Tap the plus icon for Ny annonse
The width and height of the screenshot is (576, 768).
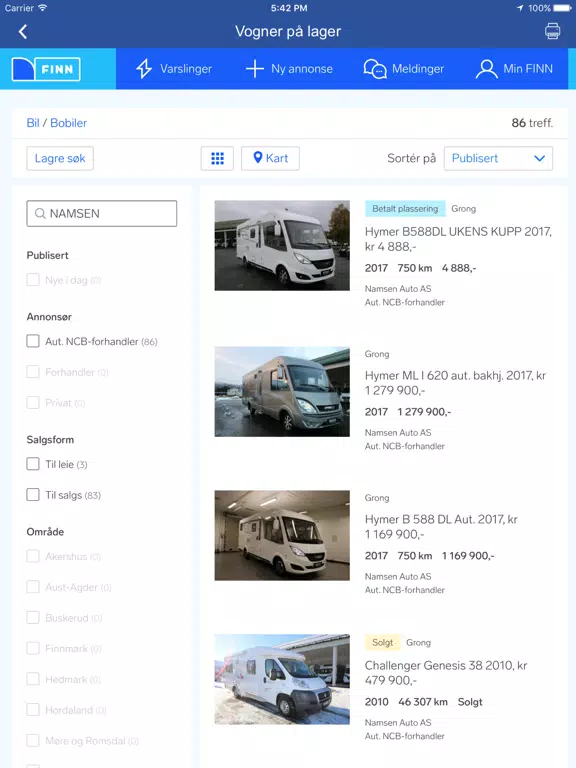point(255,69)
